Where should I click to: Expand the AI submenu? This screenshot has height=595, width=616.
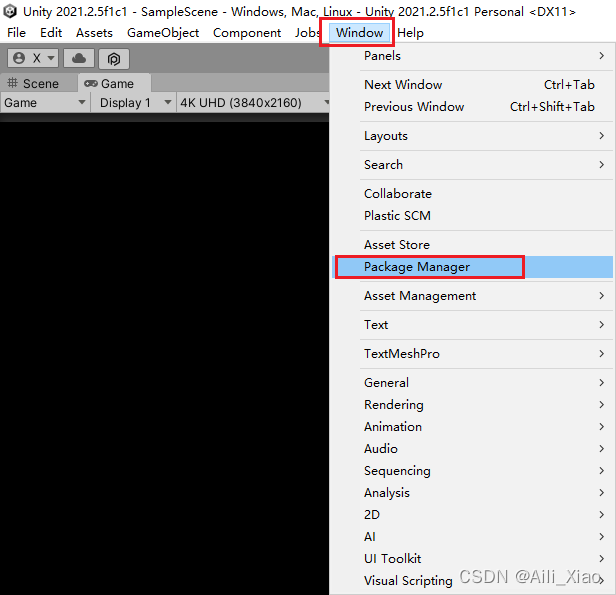pyautogui.click(x=473, y=537)
